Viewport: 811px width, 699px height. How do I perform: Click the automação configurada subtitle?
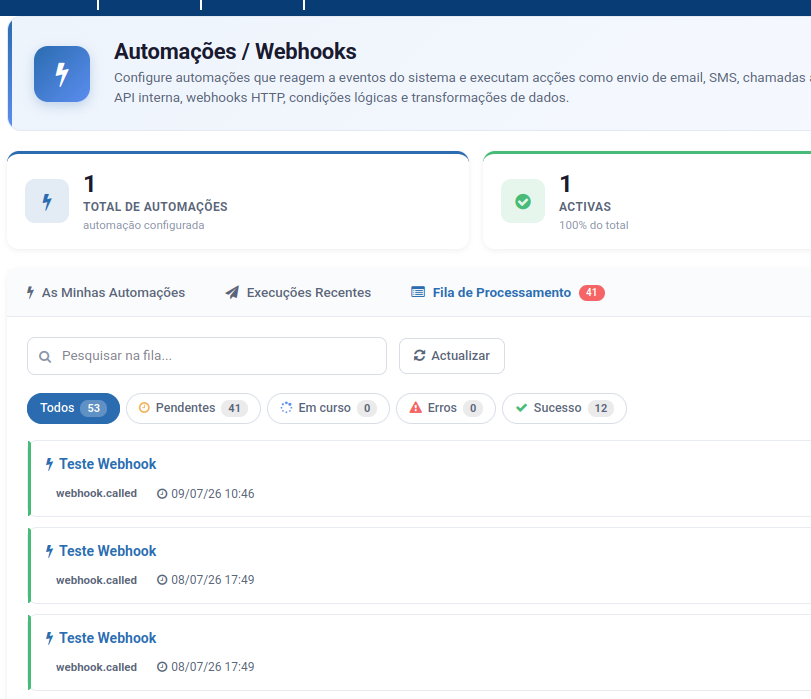(x=144, y=225)
